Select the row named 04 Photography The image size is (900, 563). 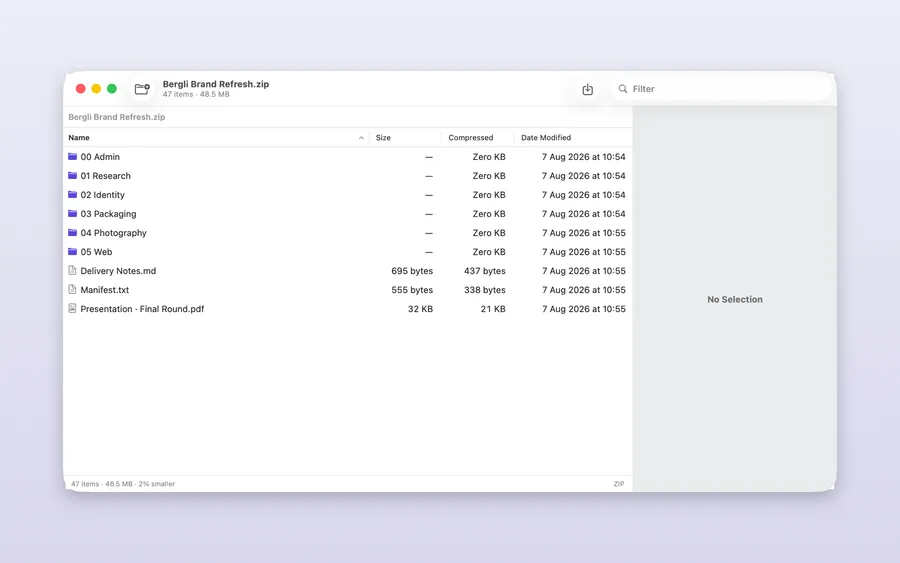tap(347, 232)
